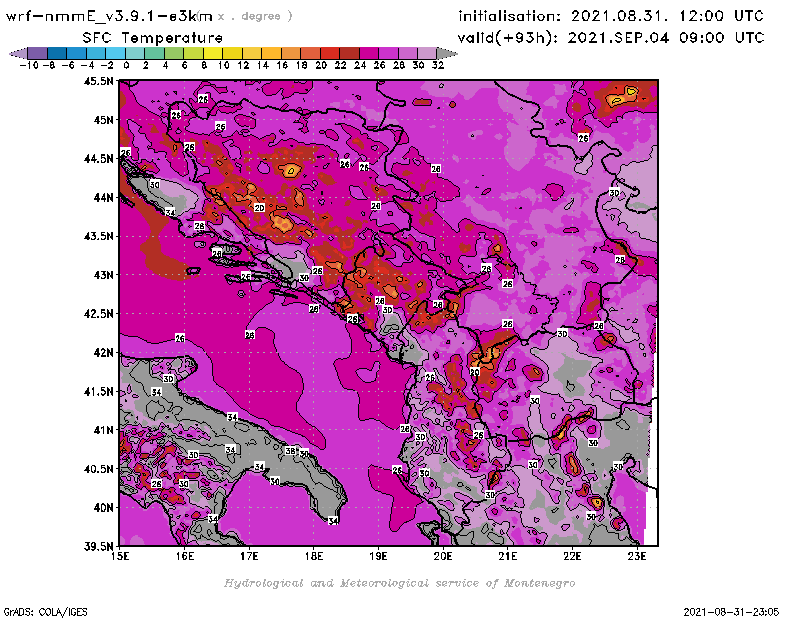Click the magenta 24 to 26 legend swatch
The height and width of the screenshot is (618, 800).
369,53
